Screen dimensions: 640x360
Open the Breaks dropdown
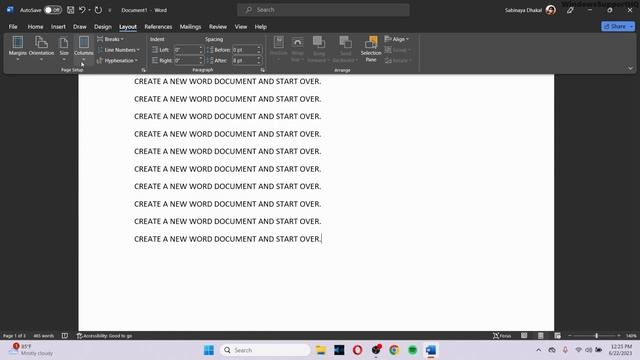tap(111, 39)
